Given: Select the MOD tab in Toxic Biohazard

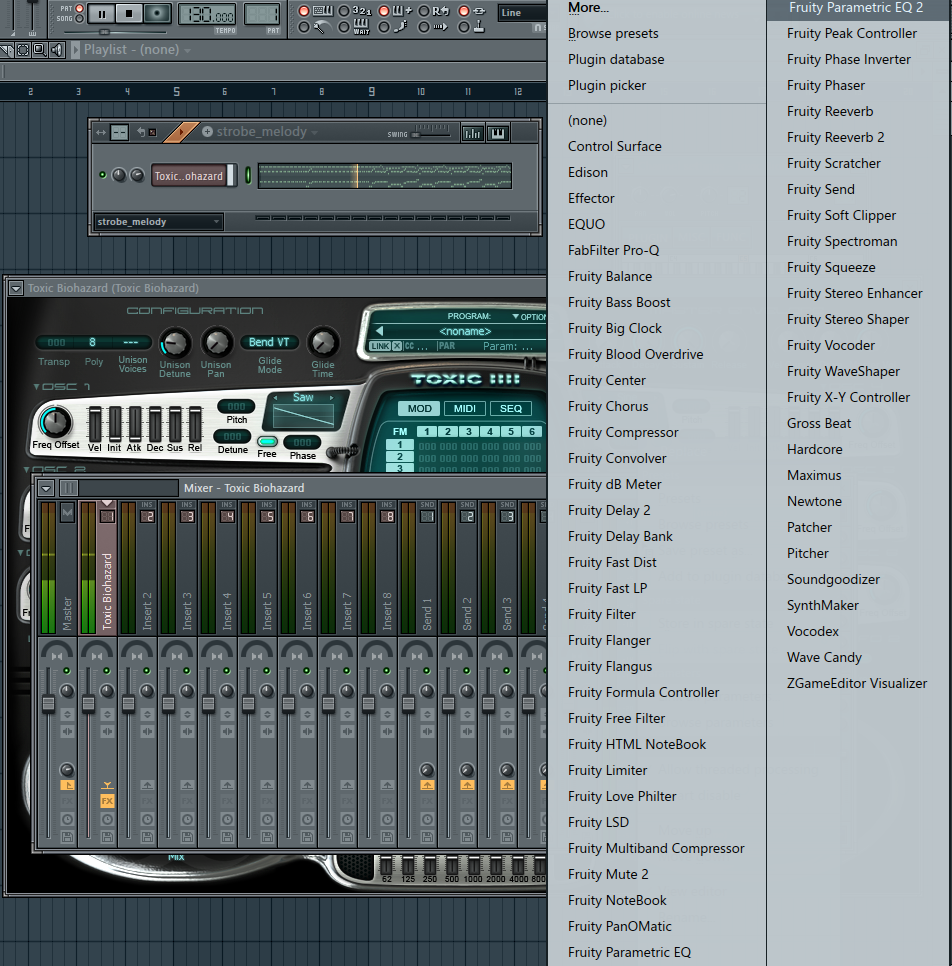Looking at the screenshot, I should [x=419, y=408].
